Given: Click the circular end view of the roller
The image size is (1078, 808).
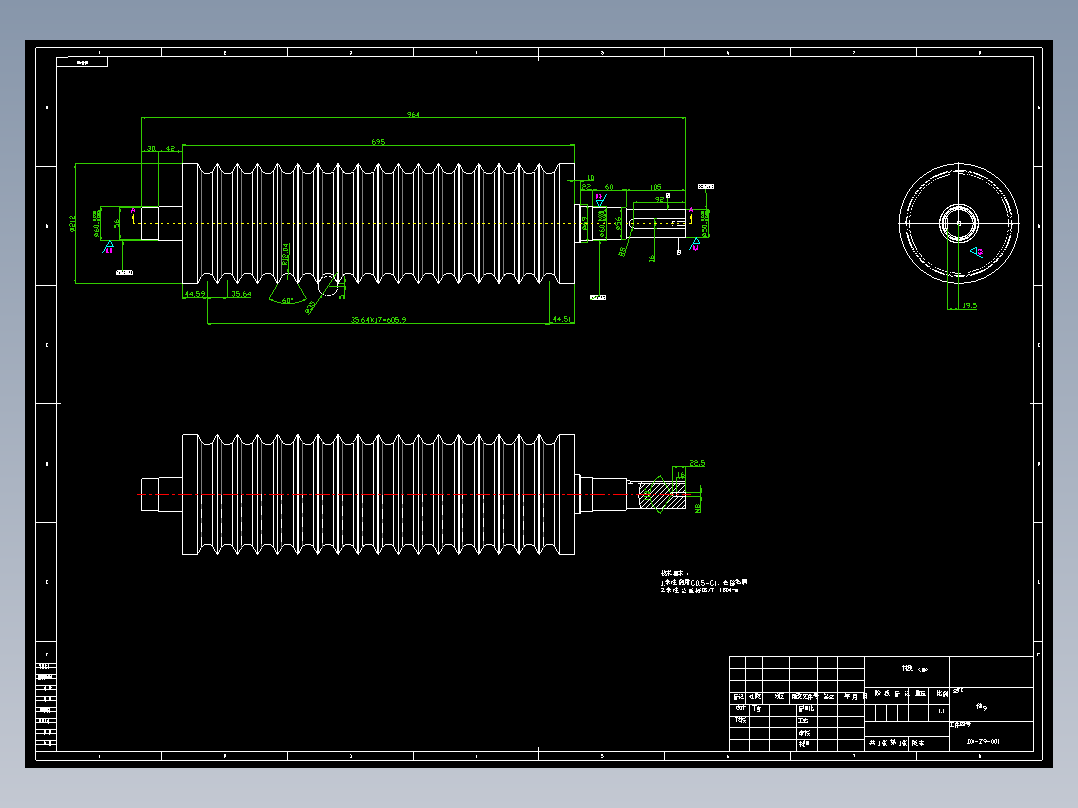Looking at the screenshot, I should pos(959,223).
